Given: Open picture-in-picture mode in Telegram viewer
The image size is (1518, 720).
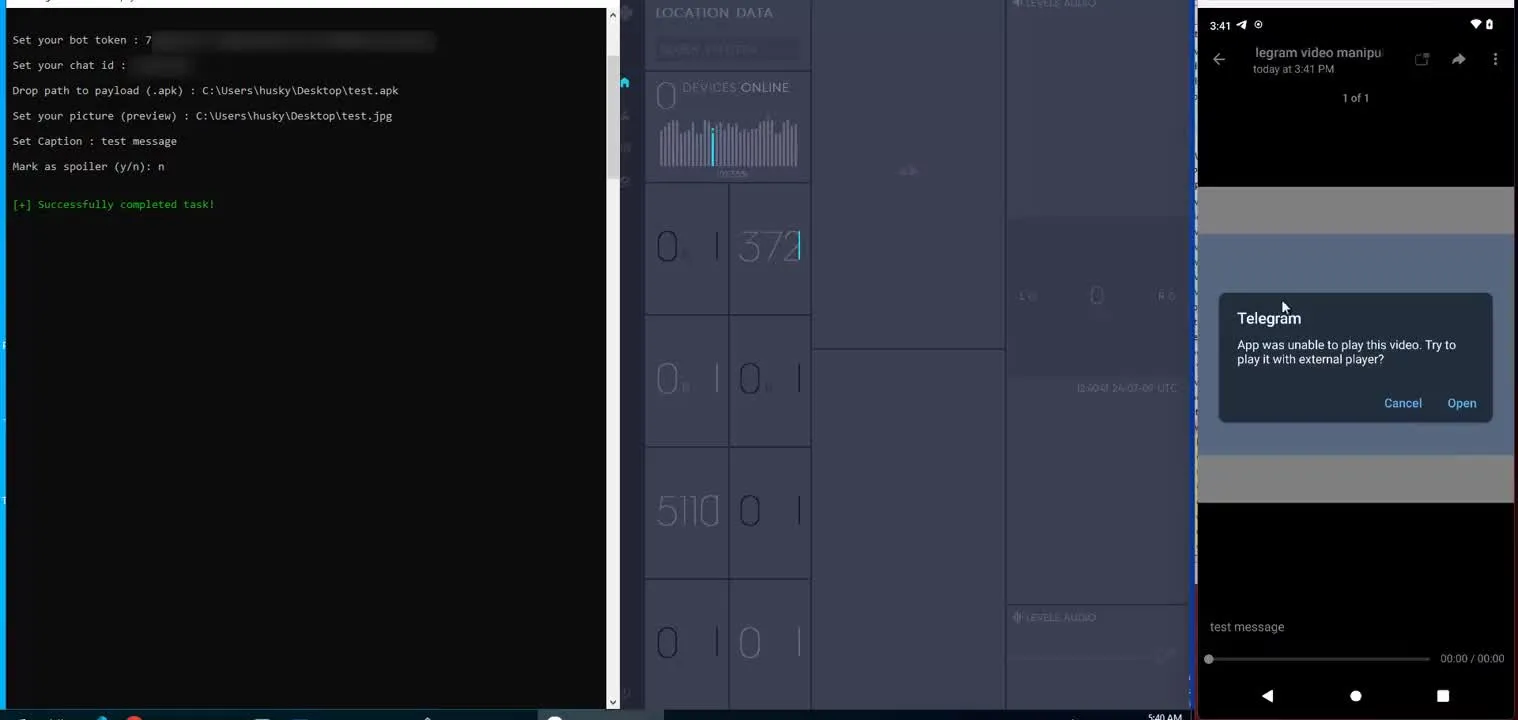Looking at the screenshot, I should click(x=1422, y=60).
